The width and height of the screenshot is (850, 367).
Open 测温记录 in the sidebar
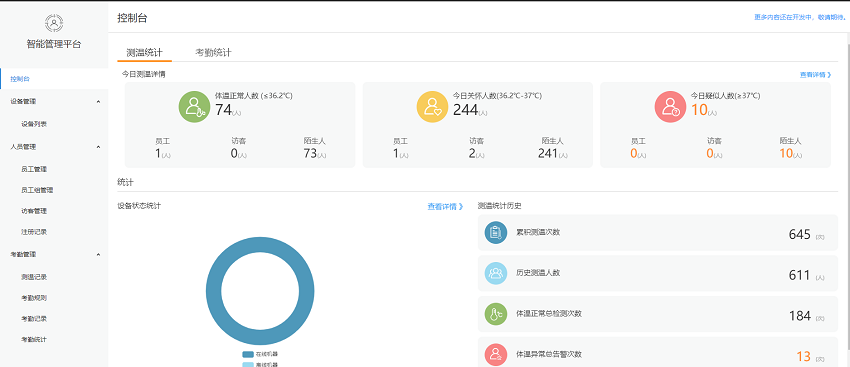point(34,277)
